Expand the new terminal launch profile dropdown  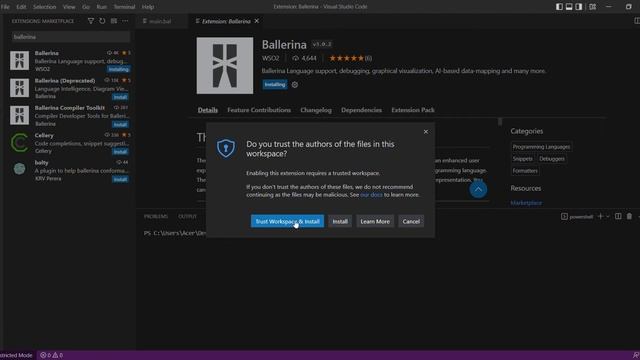pyautogui.click(x=608, y=217)
